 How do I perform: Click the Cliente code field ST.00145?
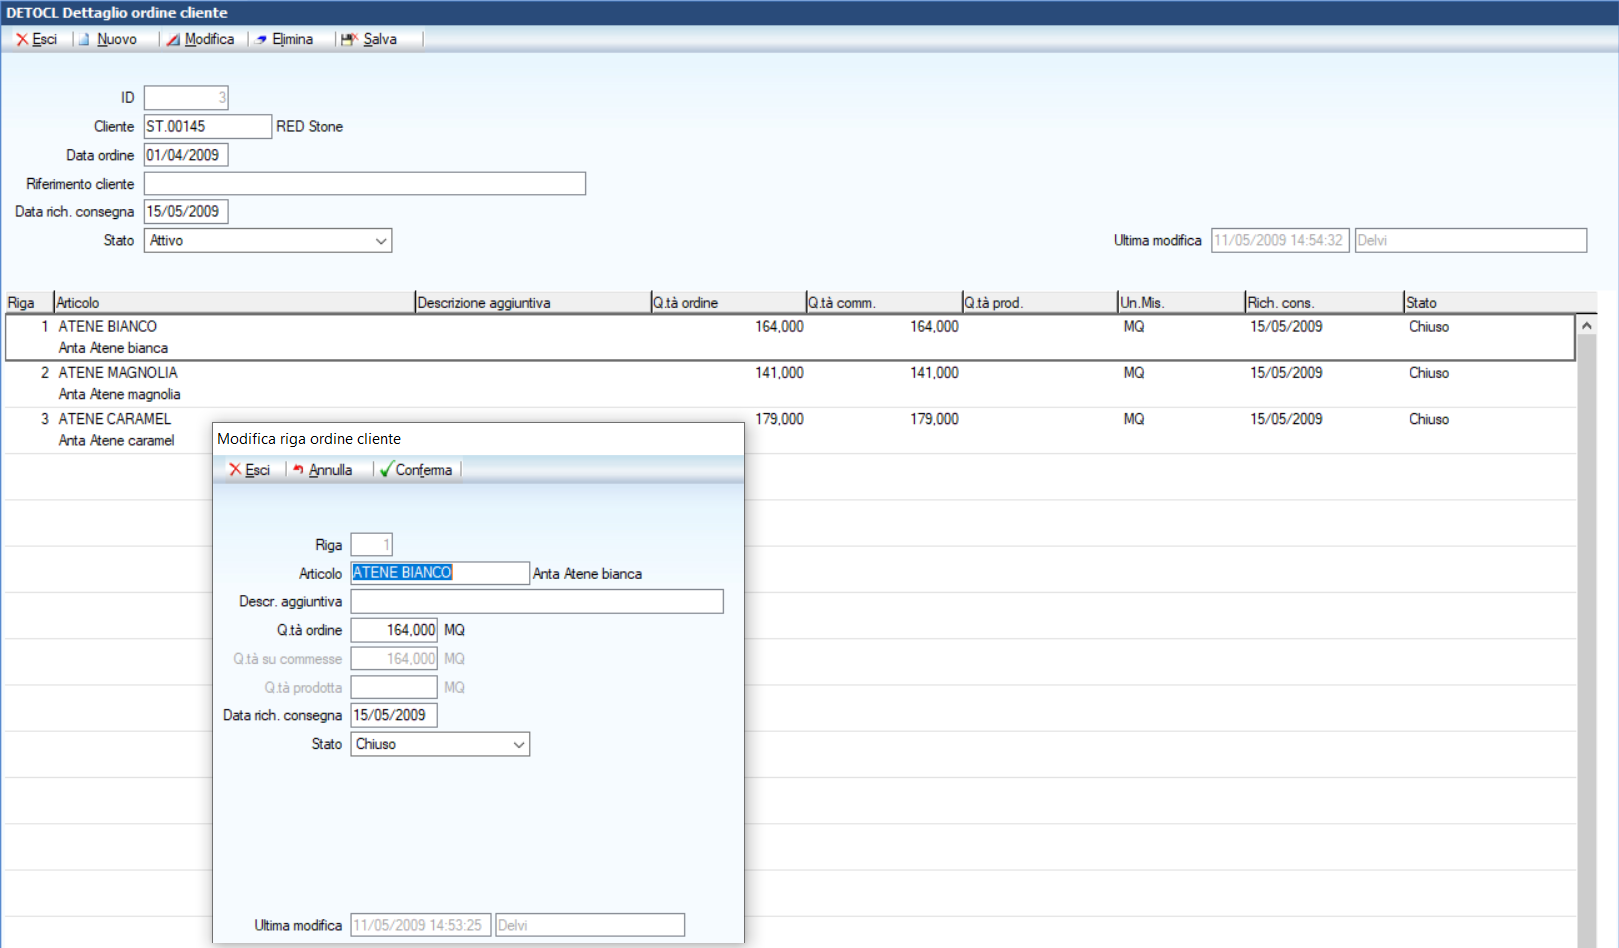click(207, 127)
